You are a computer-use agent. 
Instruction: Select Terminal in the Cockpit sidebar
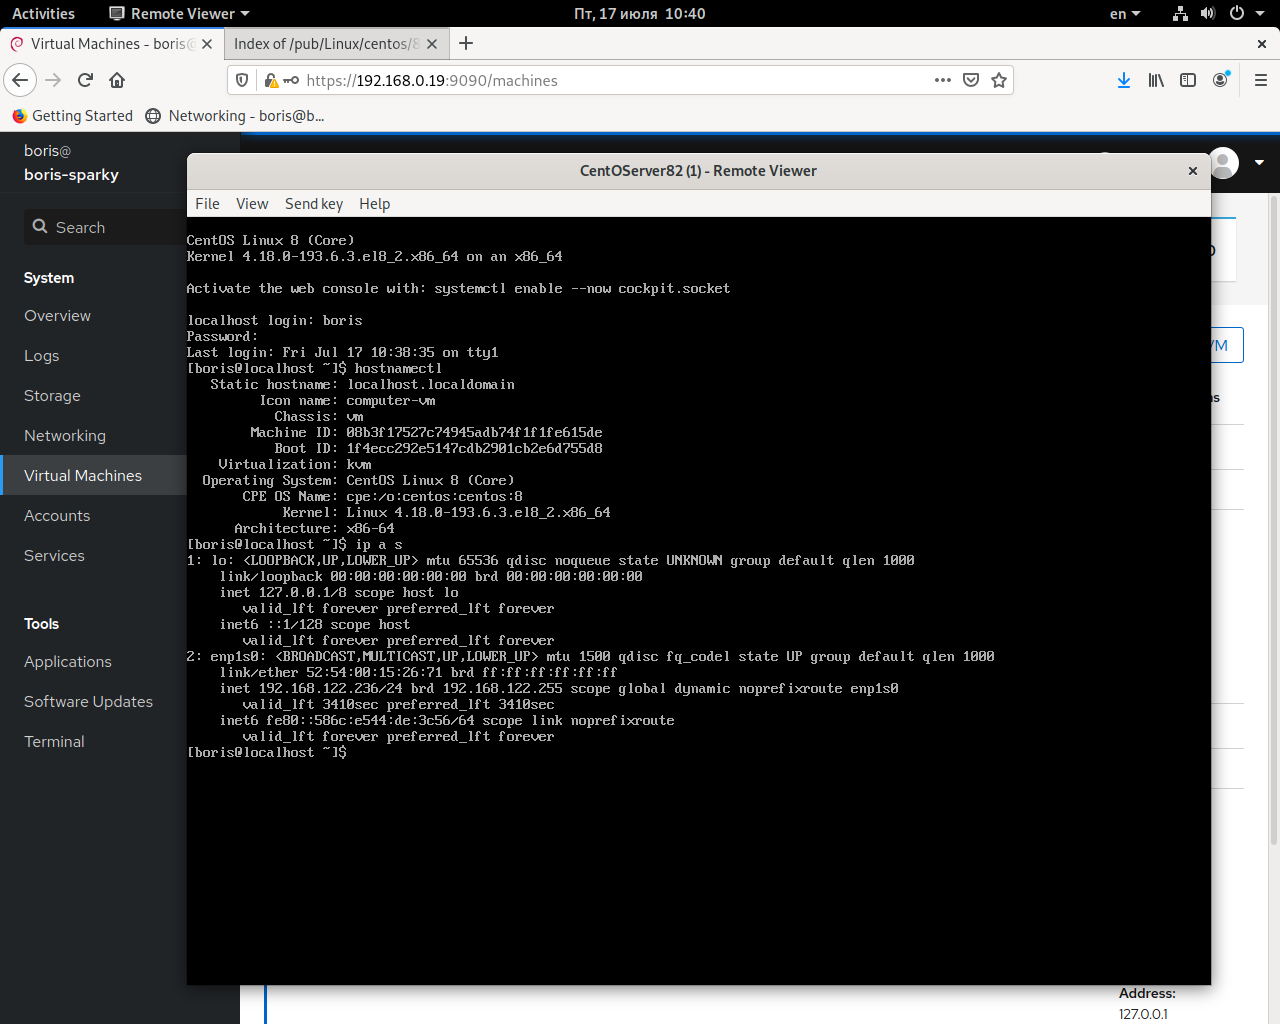pyautogui.click(x=54, y=741)
